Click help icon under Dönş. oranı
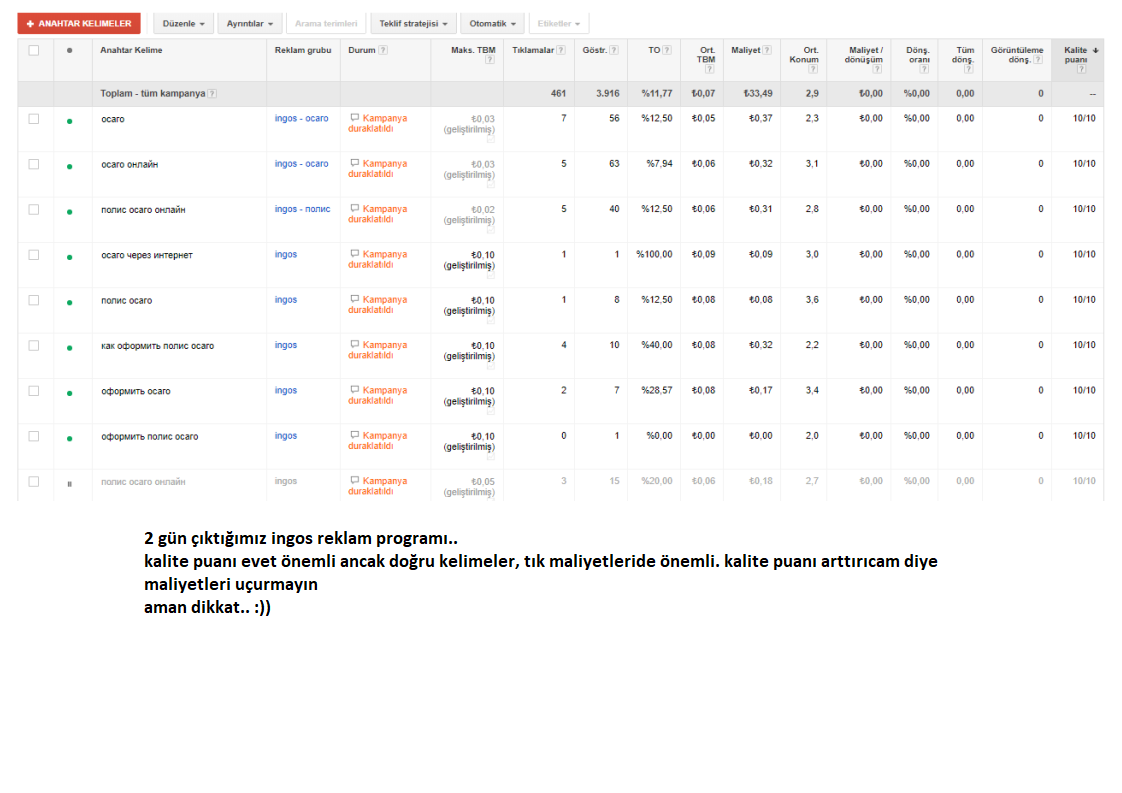This screenshot has height=793, width=1122. coord(925,69)
